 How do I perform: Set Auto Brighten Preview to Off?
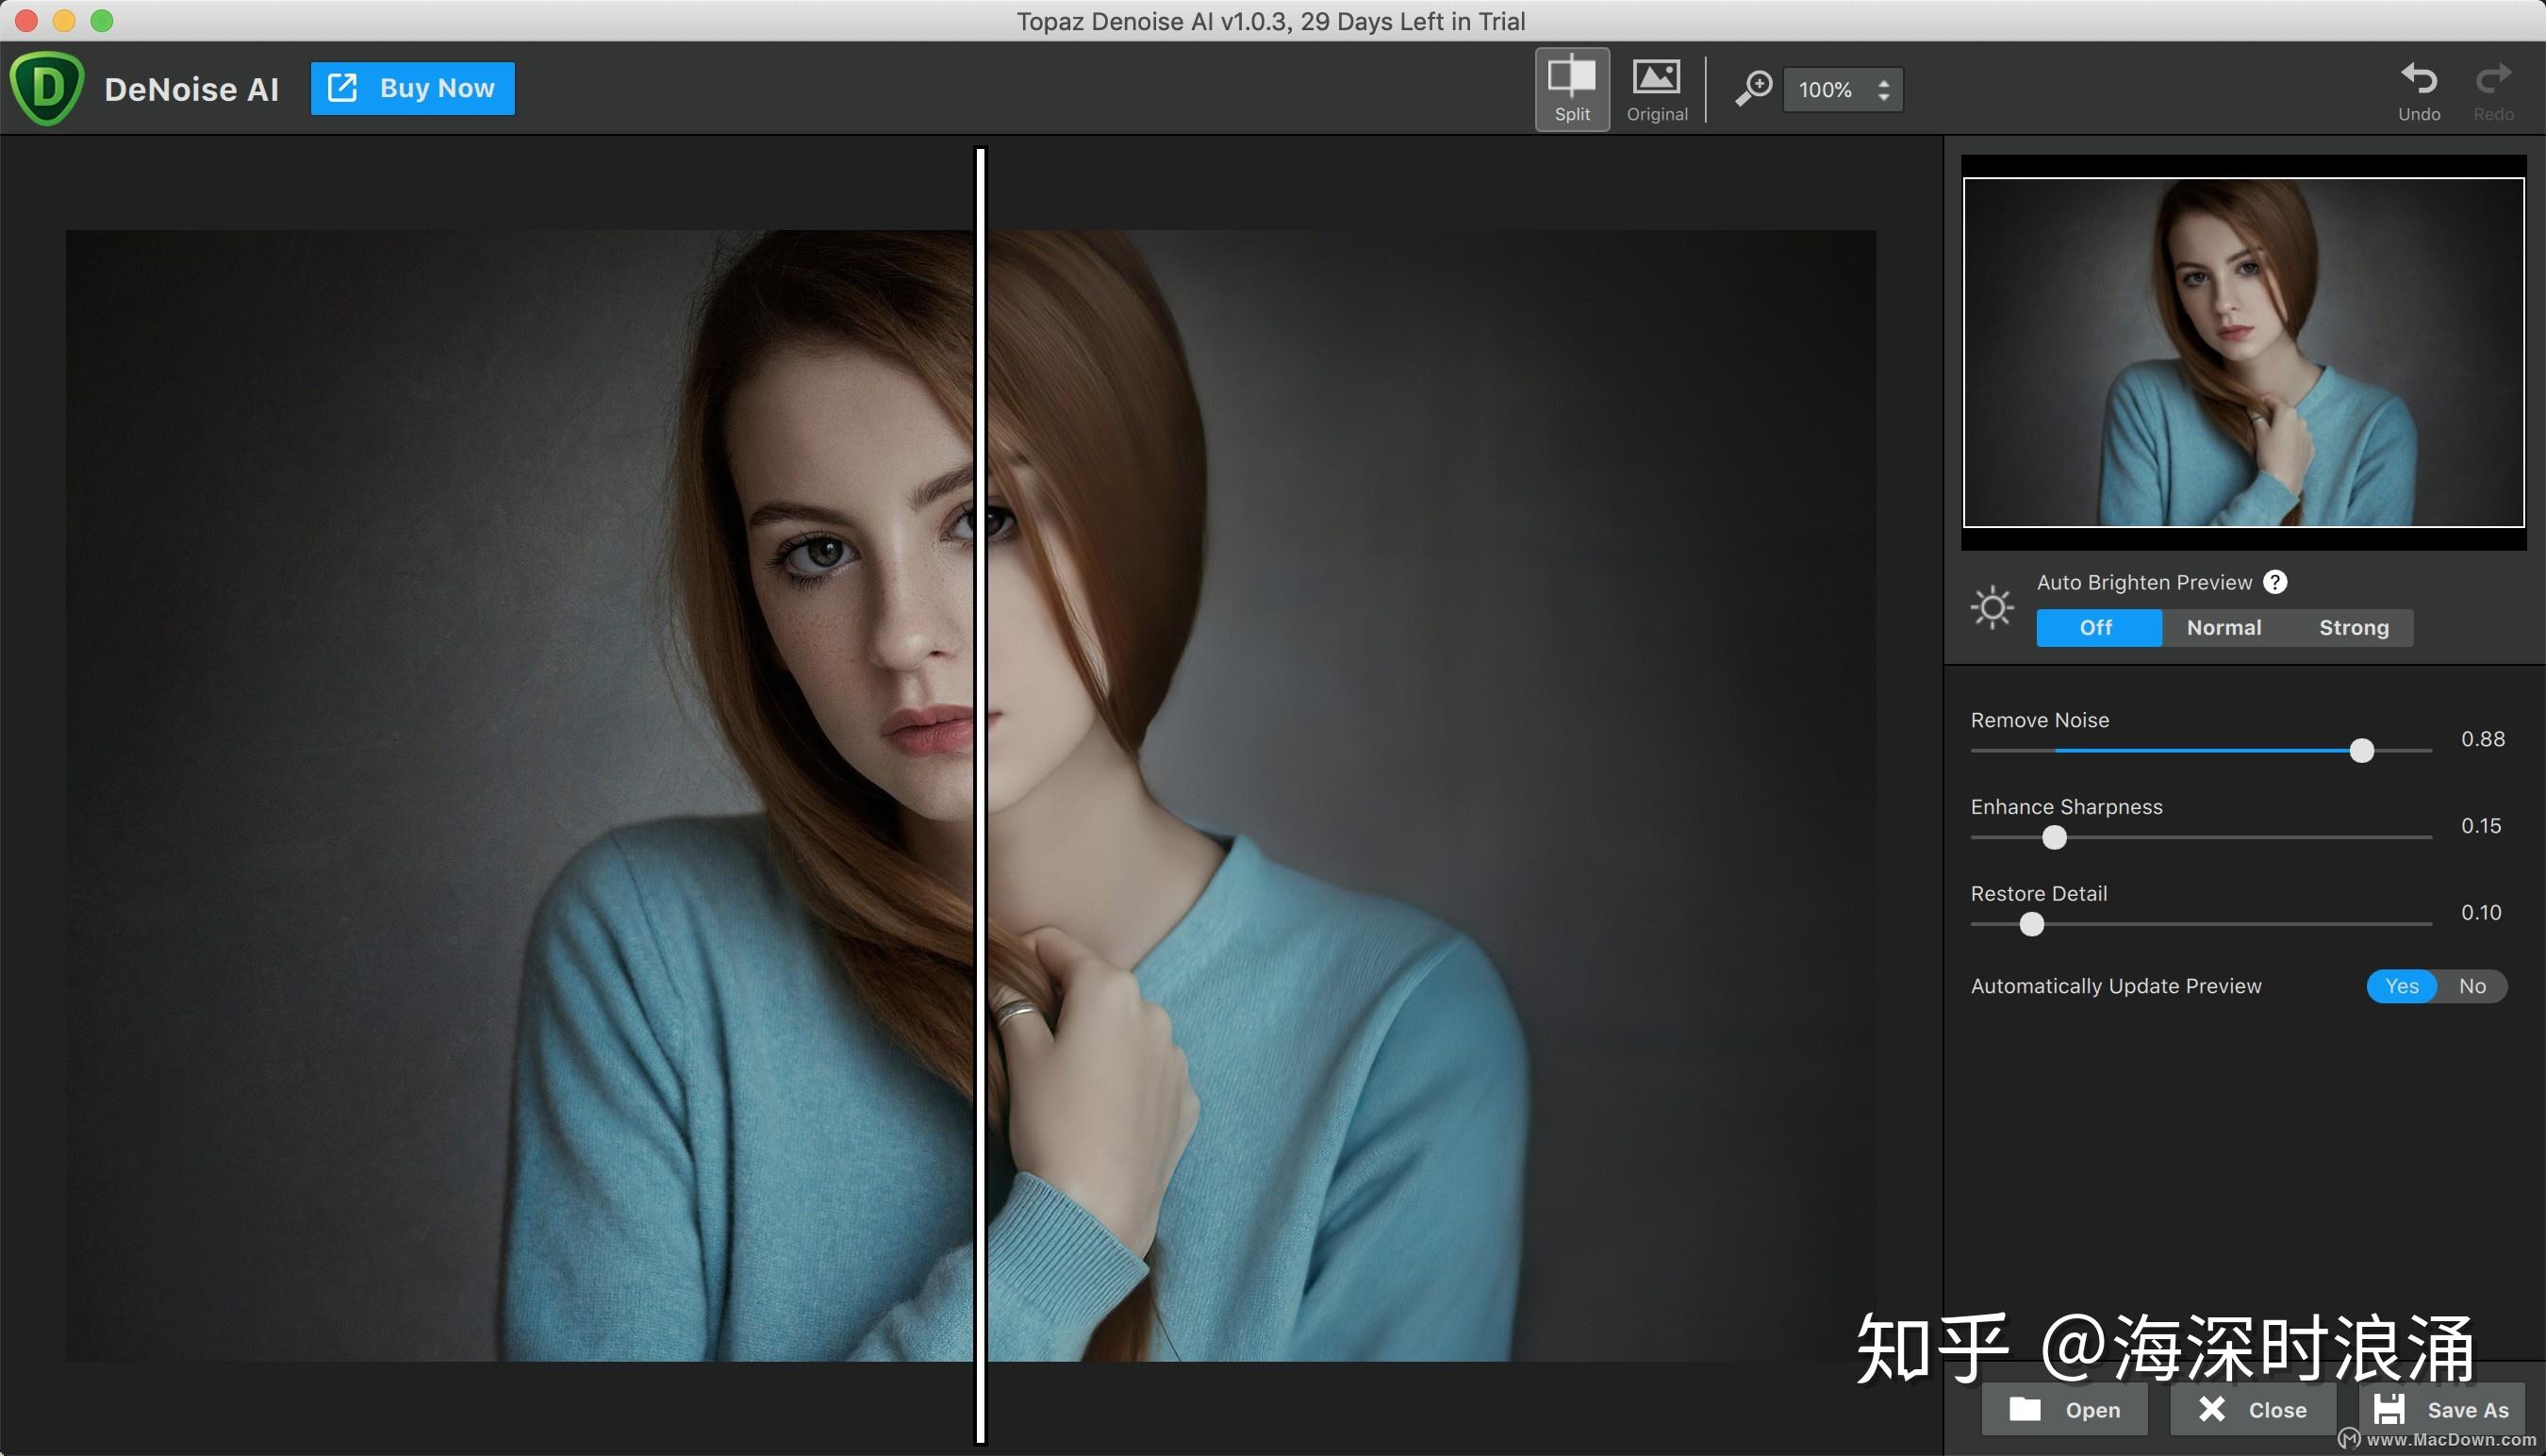tap(2097, 628)
